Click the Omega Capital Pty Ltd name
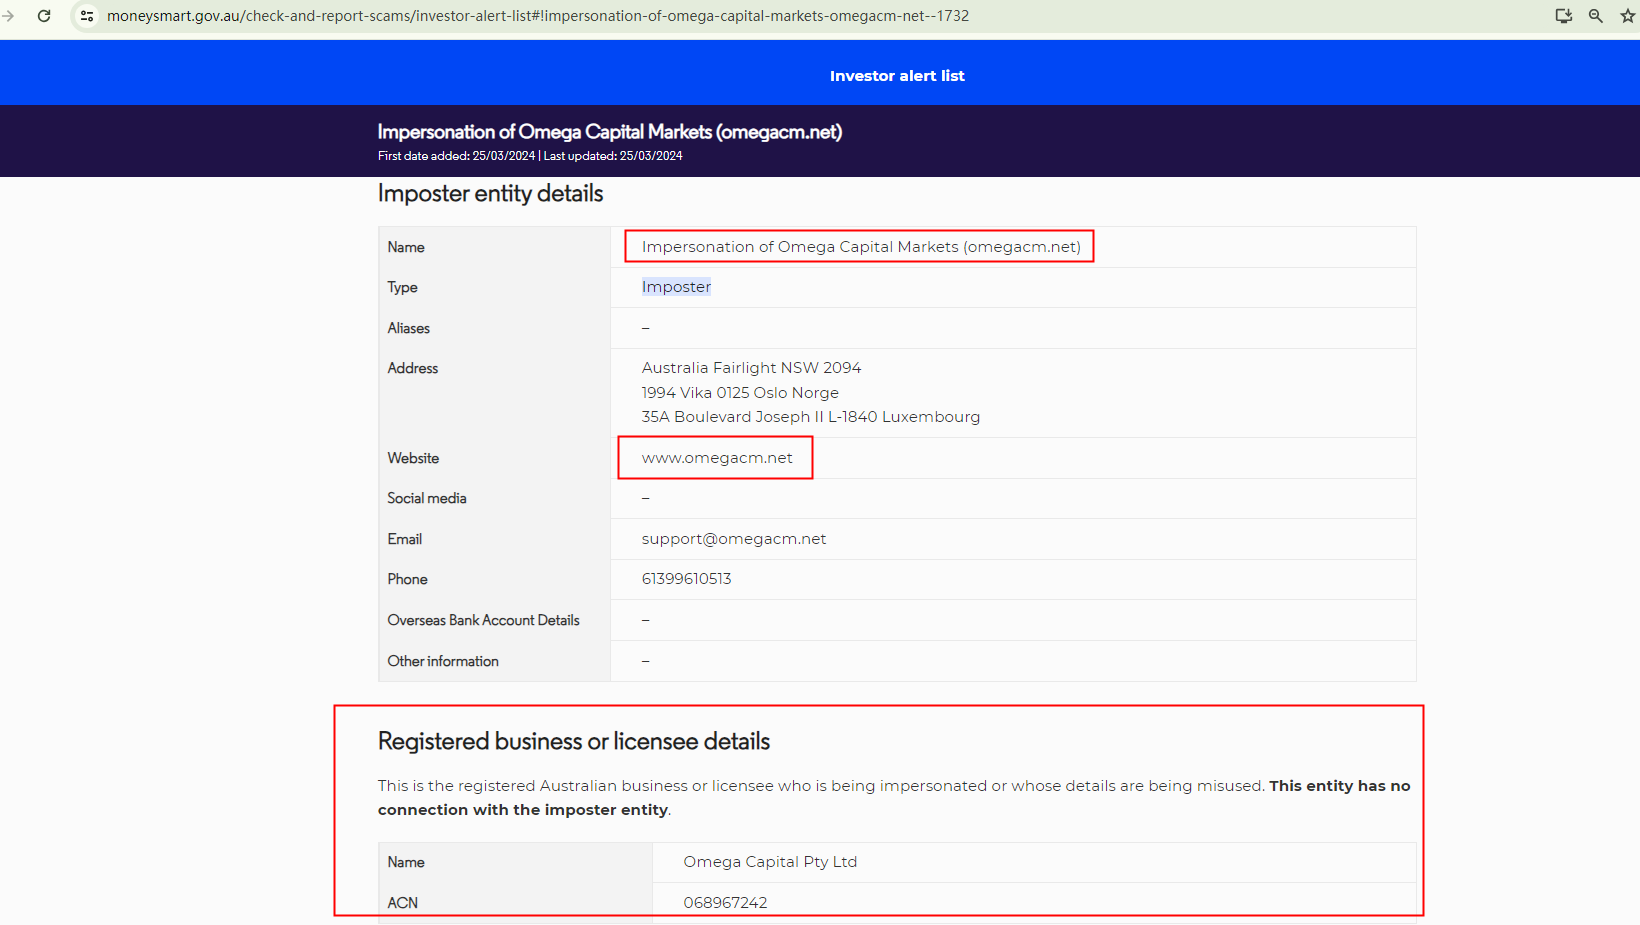Viewport: 1640px width, 925px height. (770, 862)
